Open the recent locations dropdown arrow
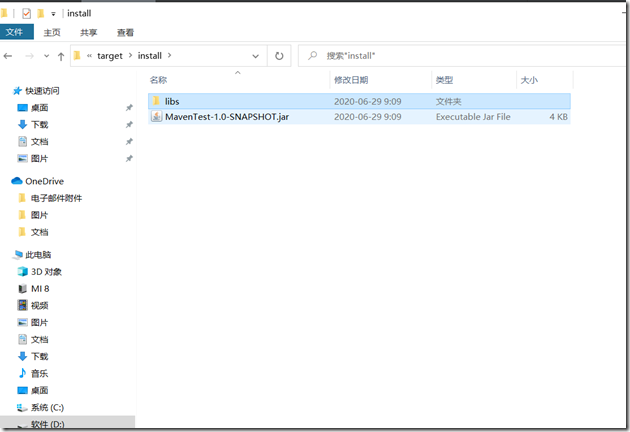The width and height of the screenshot is (630, 432). [47, 56]
